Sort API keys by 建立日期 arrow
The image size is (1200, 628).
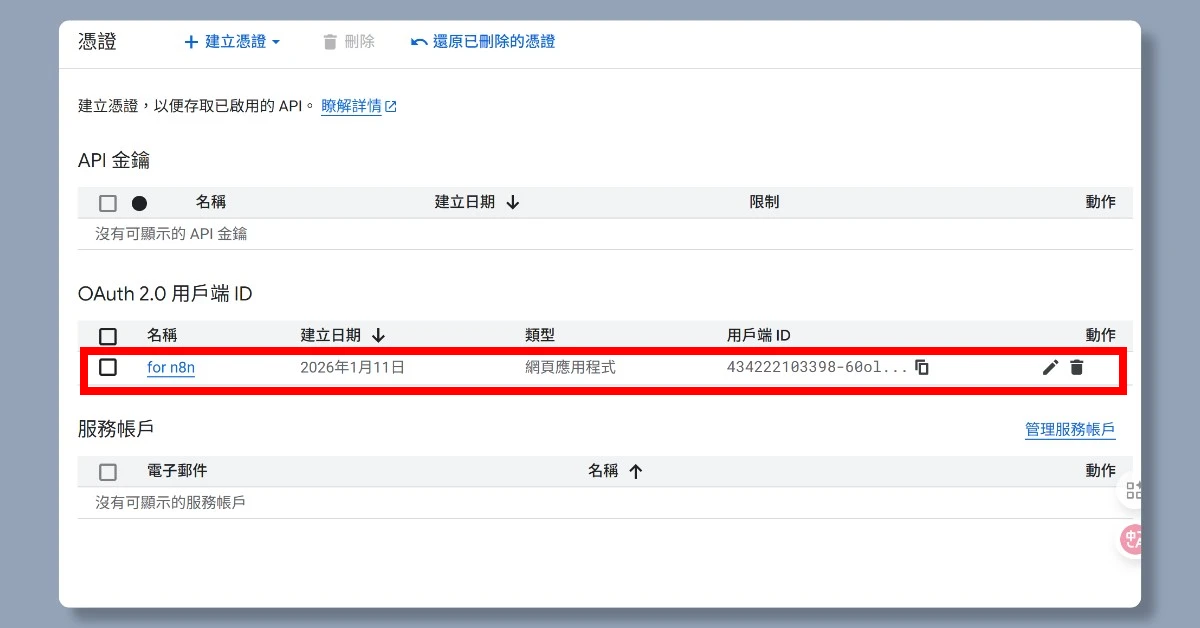[x=513, y=202]
